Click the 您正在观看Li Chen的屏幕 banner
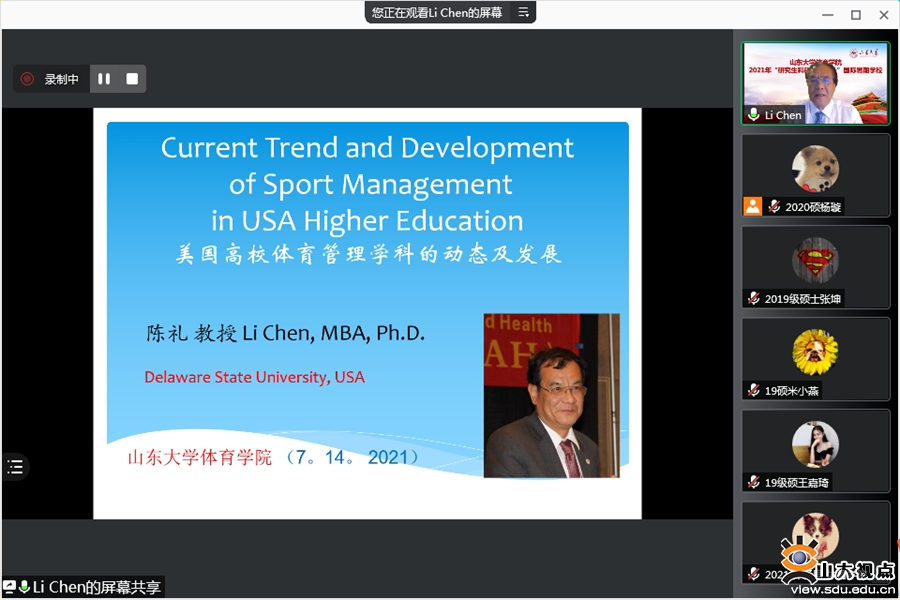900x600 pixels. point(437,12)
